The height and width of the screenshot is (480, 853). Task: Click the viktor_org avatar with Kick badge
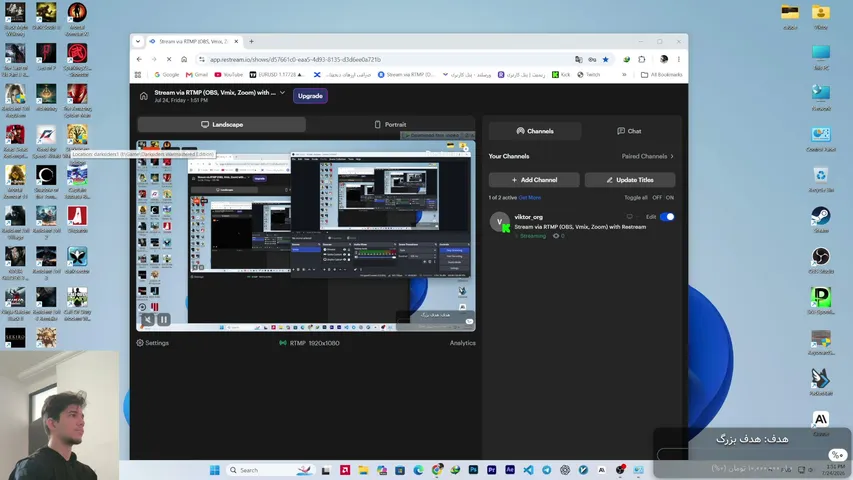[499, 222]
